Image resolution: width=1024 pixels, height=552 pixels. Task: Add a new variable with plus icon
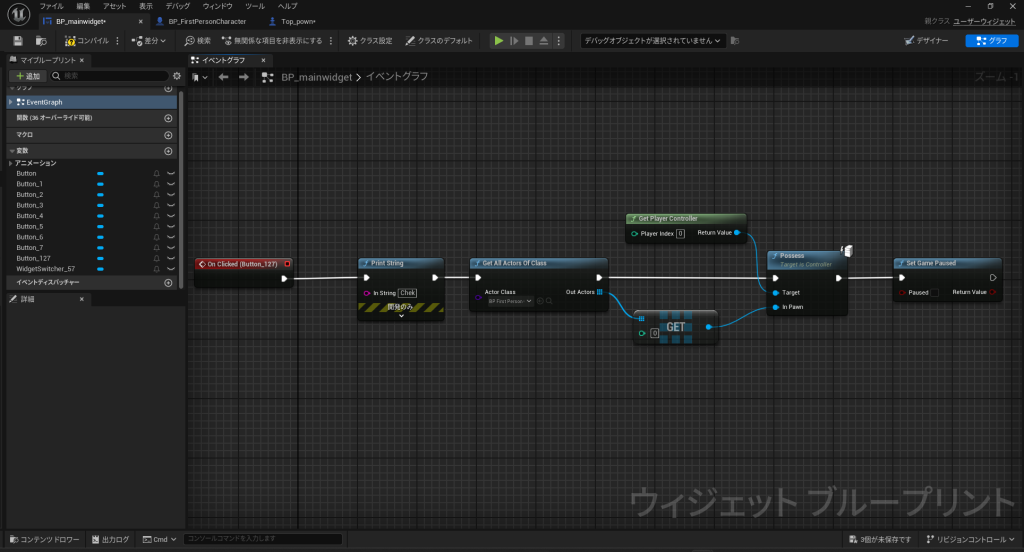[x=168, y=150]
